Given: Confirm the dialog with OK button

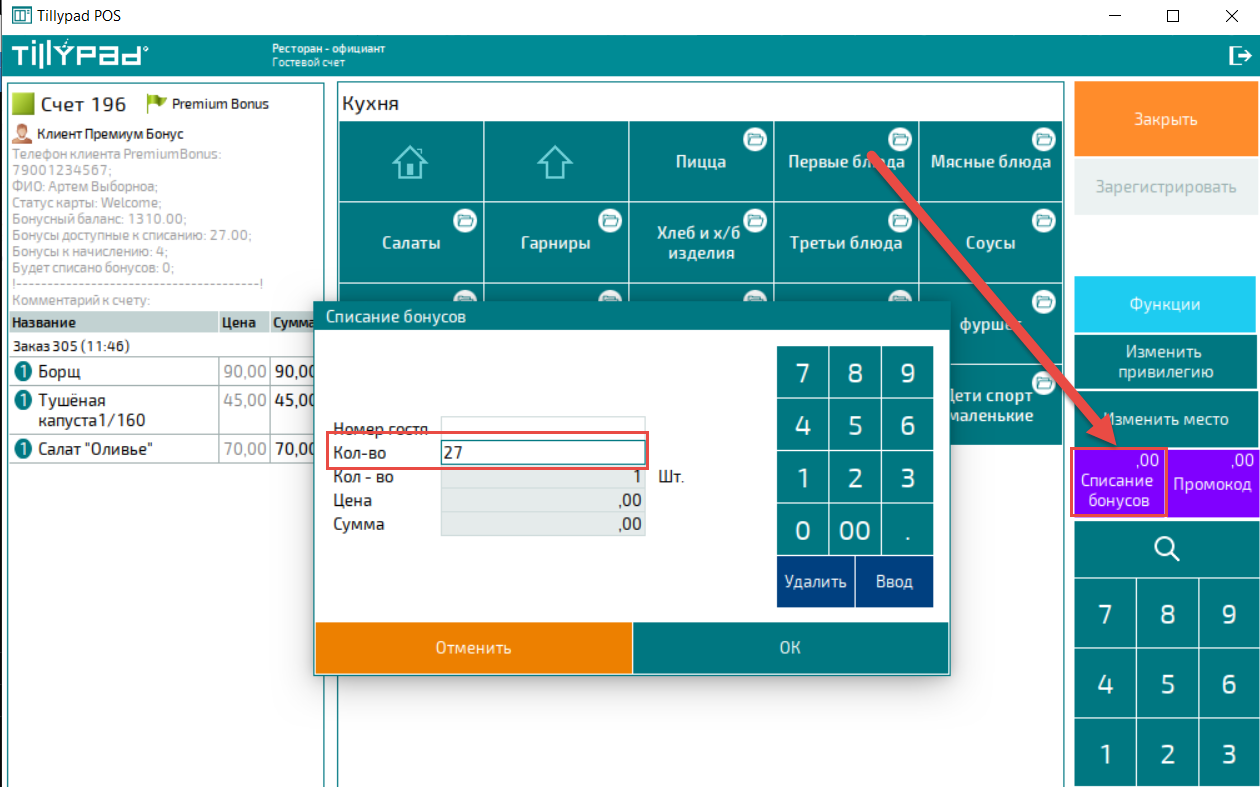Looking at the screenshot, I should click(790, 647).
